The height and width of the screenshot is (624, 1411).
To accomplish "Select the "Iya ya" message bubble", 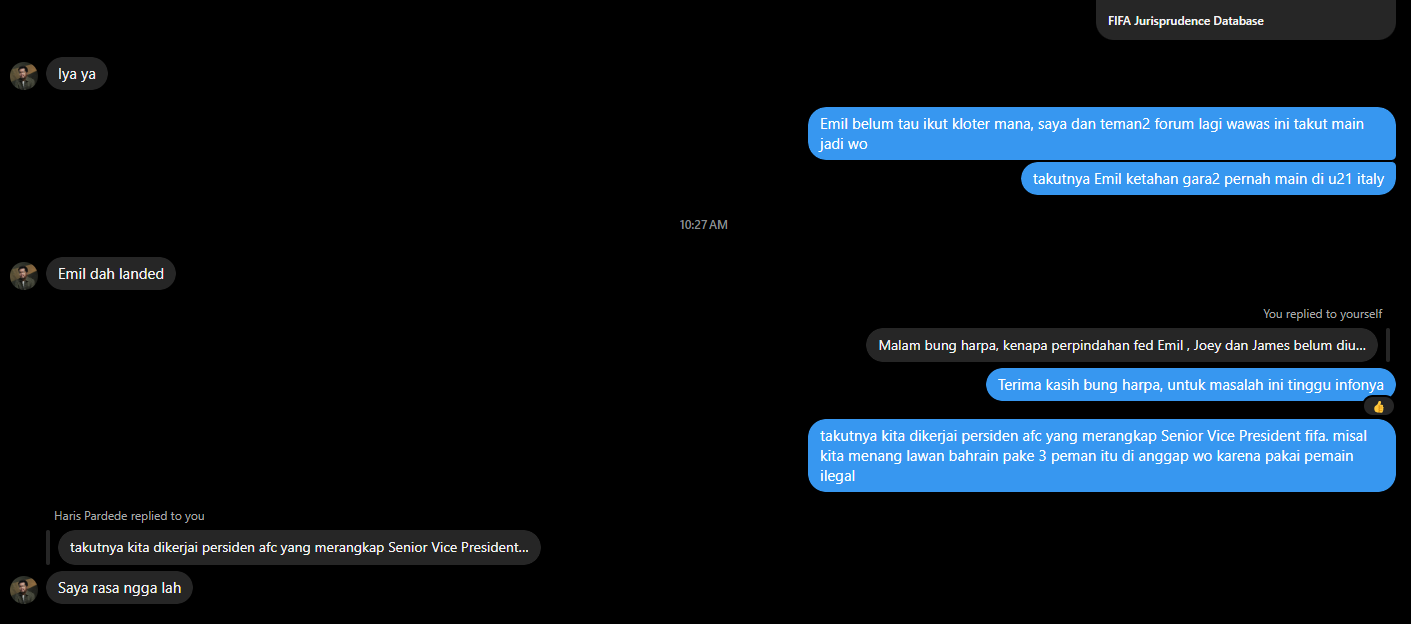I will [77, 74].
